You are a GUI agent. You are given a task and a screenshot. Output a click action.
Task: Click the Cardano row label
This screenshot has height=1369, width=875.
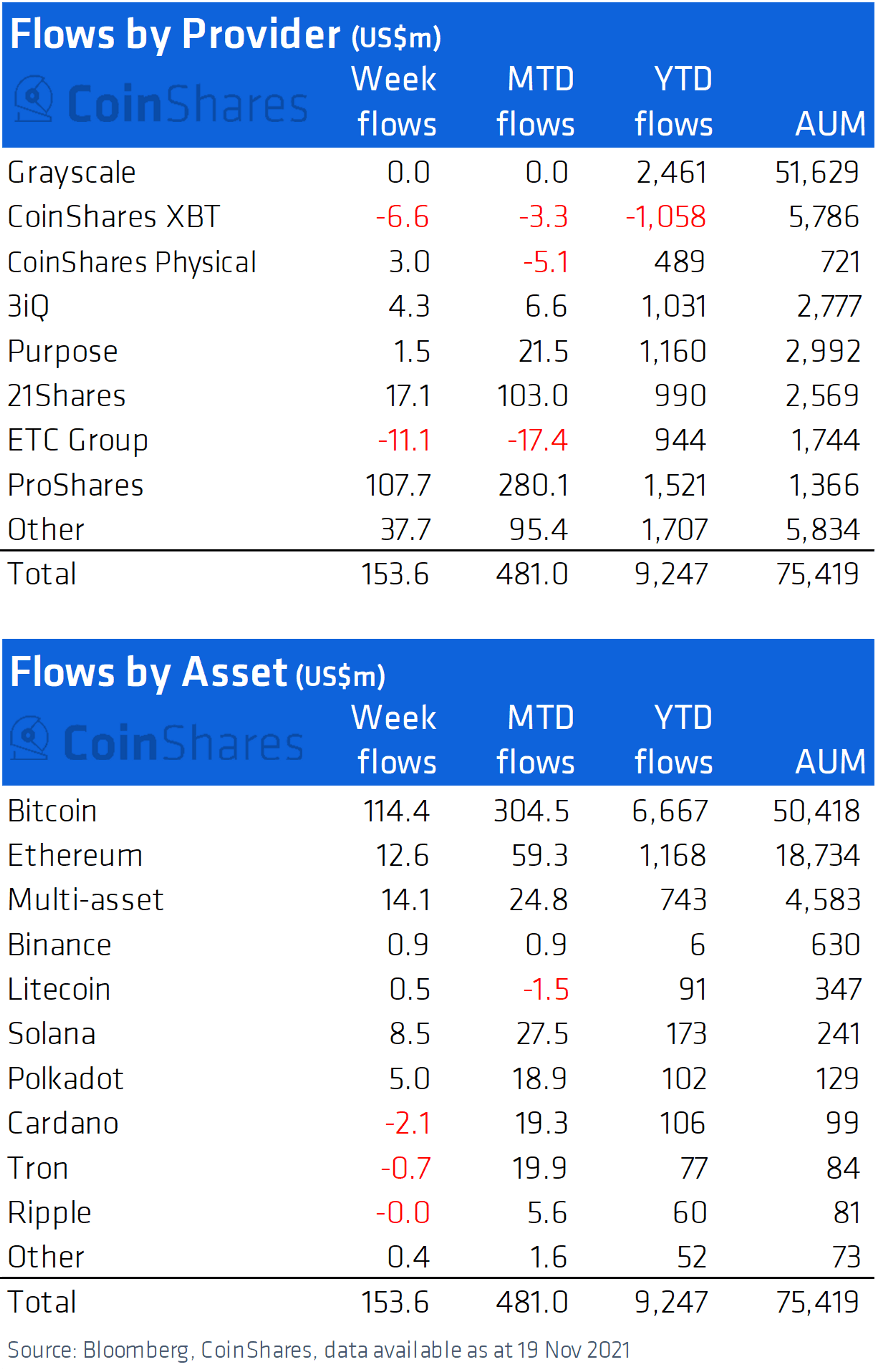[x=63, y=1123]
